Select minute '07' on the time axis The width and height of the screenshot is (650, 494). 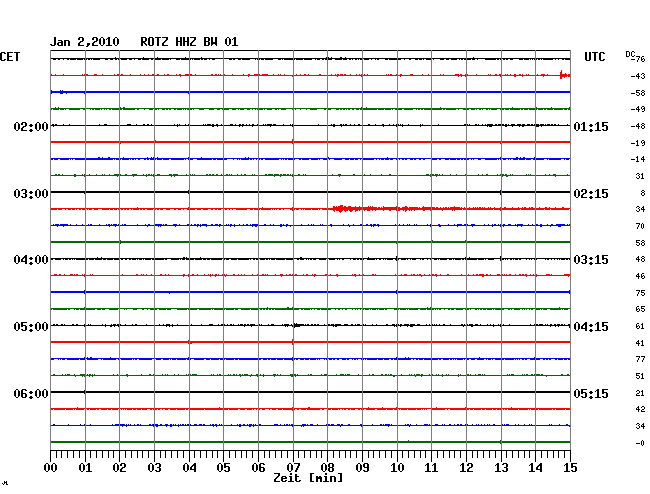tap(293, 467)
